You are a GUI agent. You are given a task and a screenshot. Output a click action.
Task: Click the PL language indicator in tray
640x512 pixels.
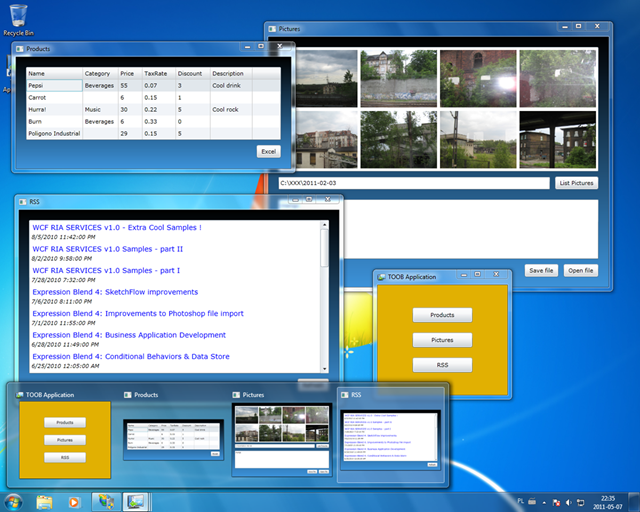(x=520, y=501)
